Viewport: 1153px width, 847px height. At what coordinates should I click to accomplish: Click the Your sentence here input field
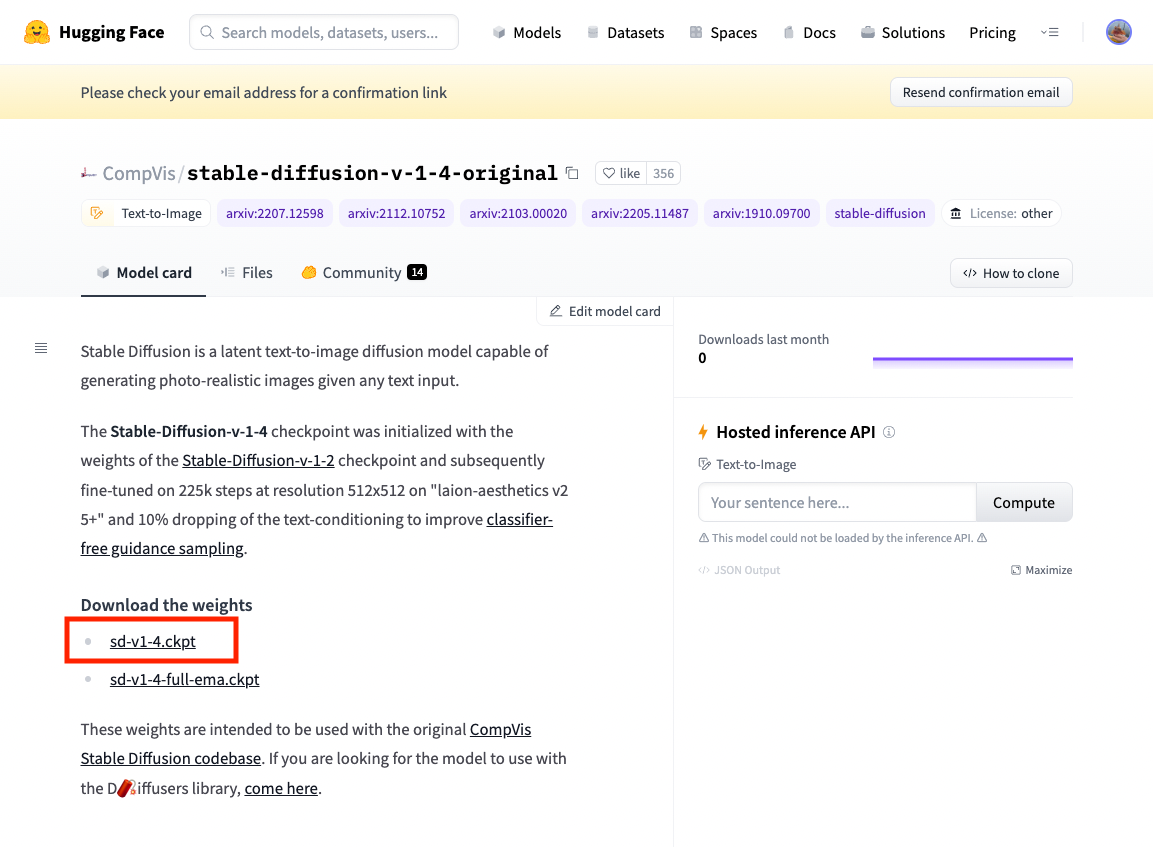(x=837, y=502)
